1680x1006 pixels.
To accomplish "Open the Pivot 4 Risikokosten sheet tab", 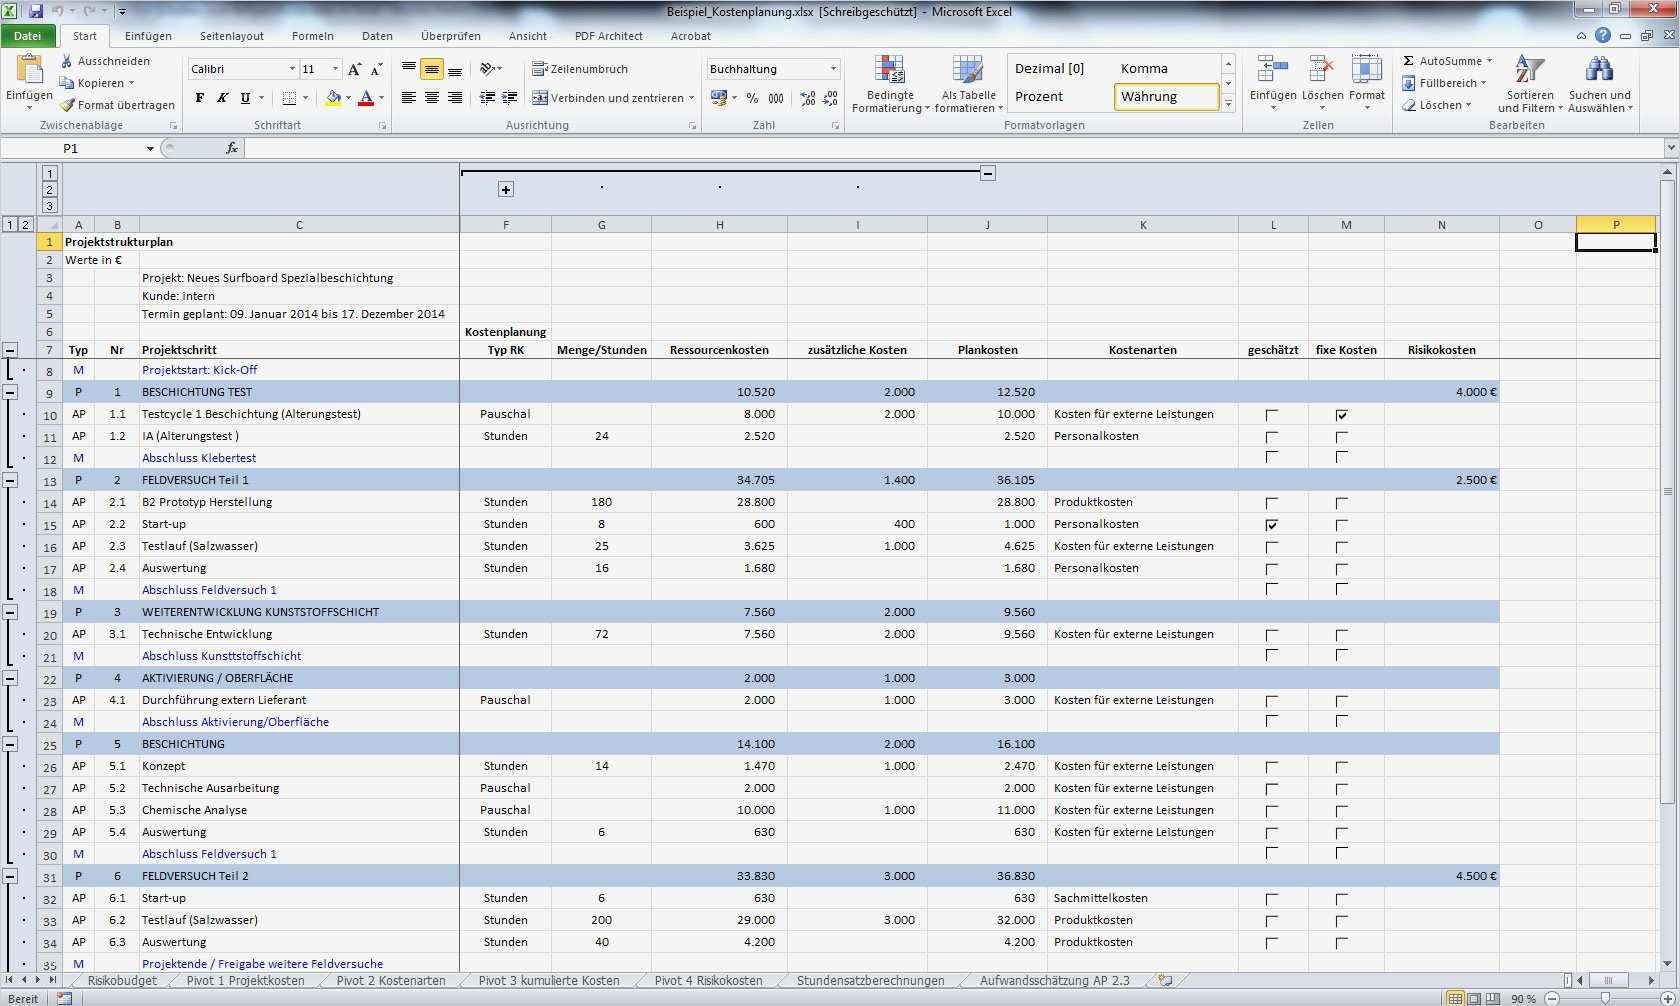I will (709, 980).
